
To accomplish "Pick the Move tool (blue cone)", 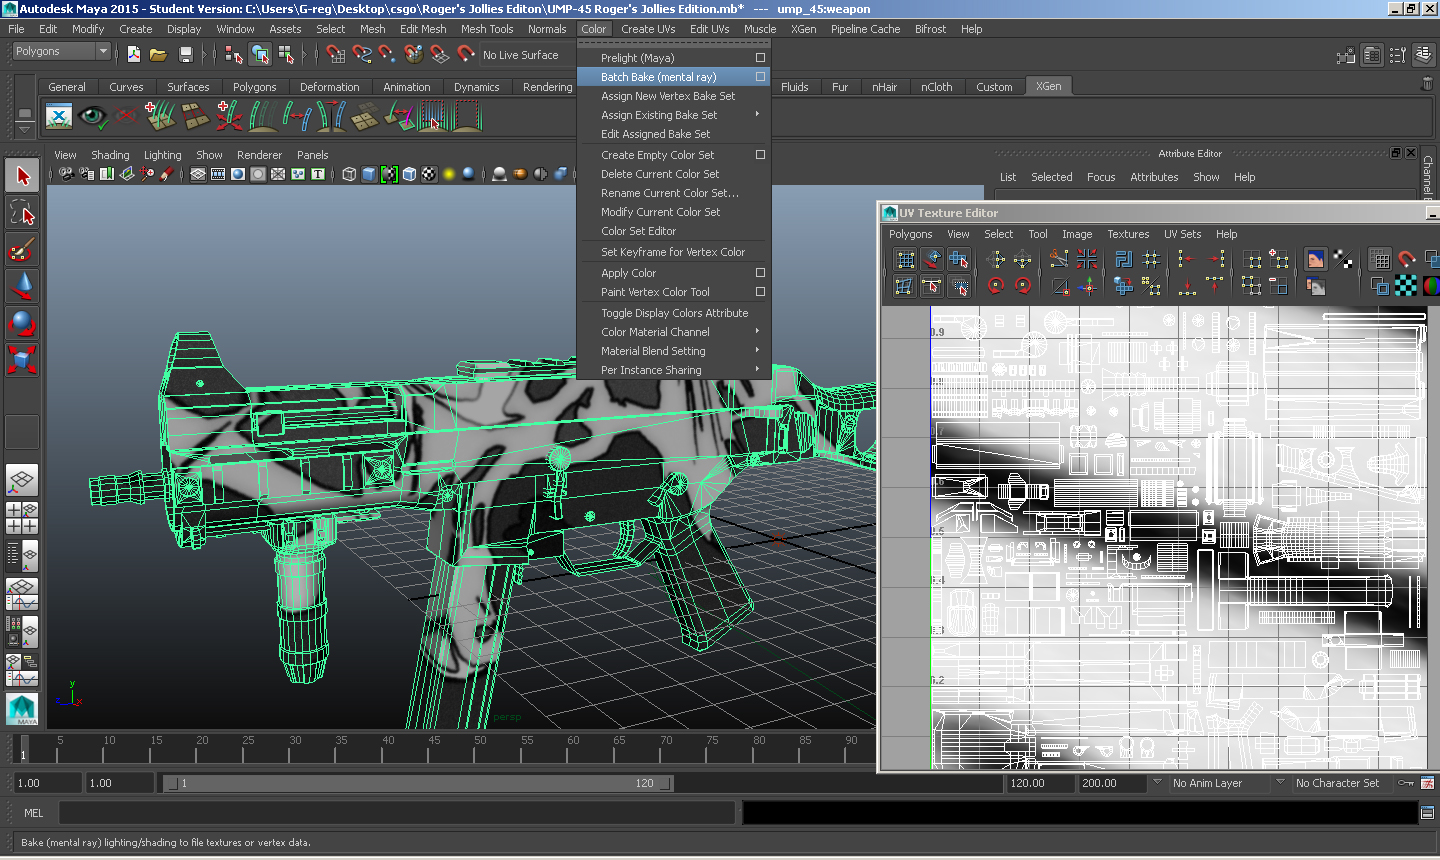I will pos(22,286).
